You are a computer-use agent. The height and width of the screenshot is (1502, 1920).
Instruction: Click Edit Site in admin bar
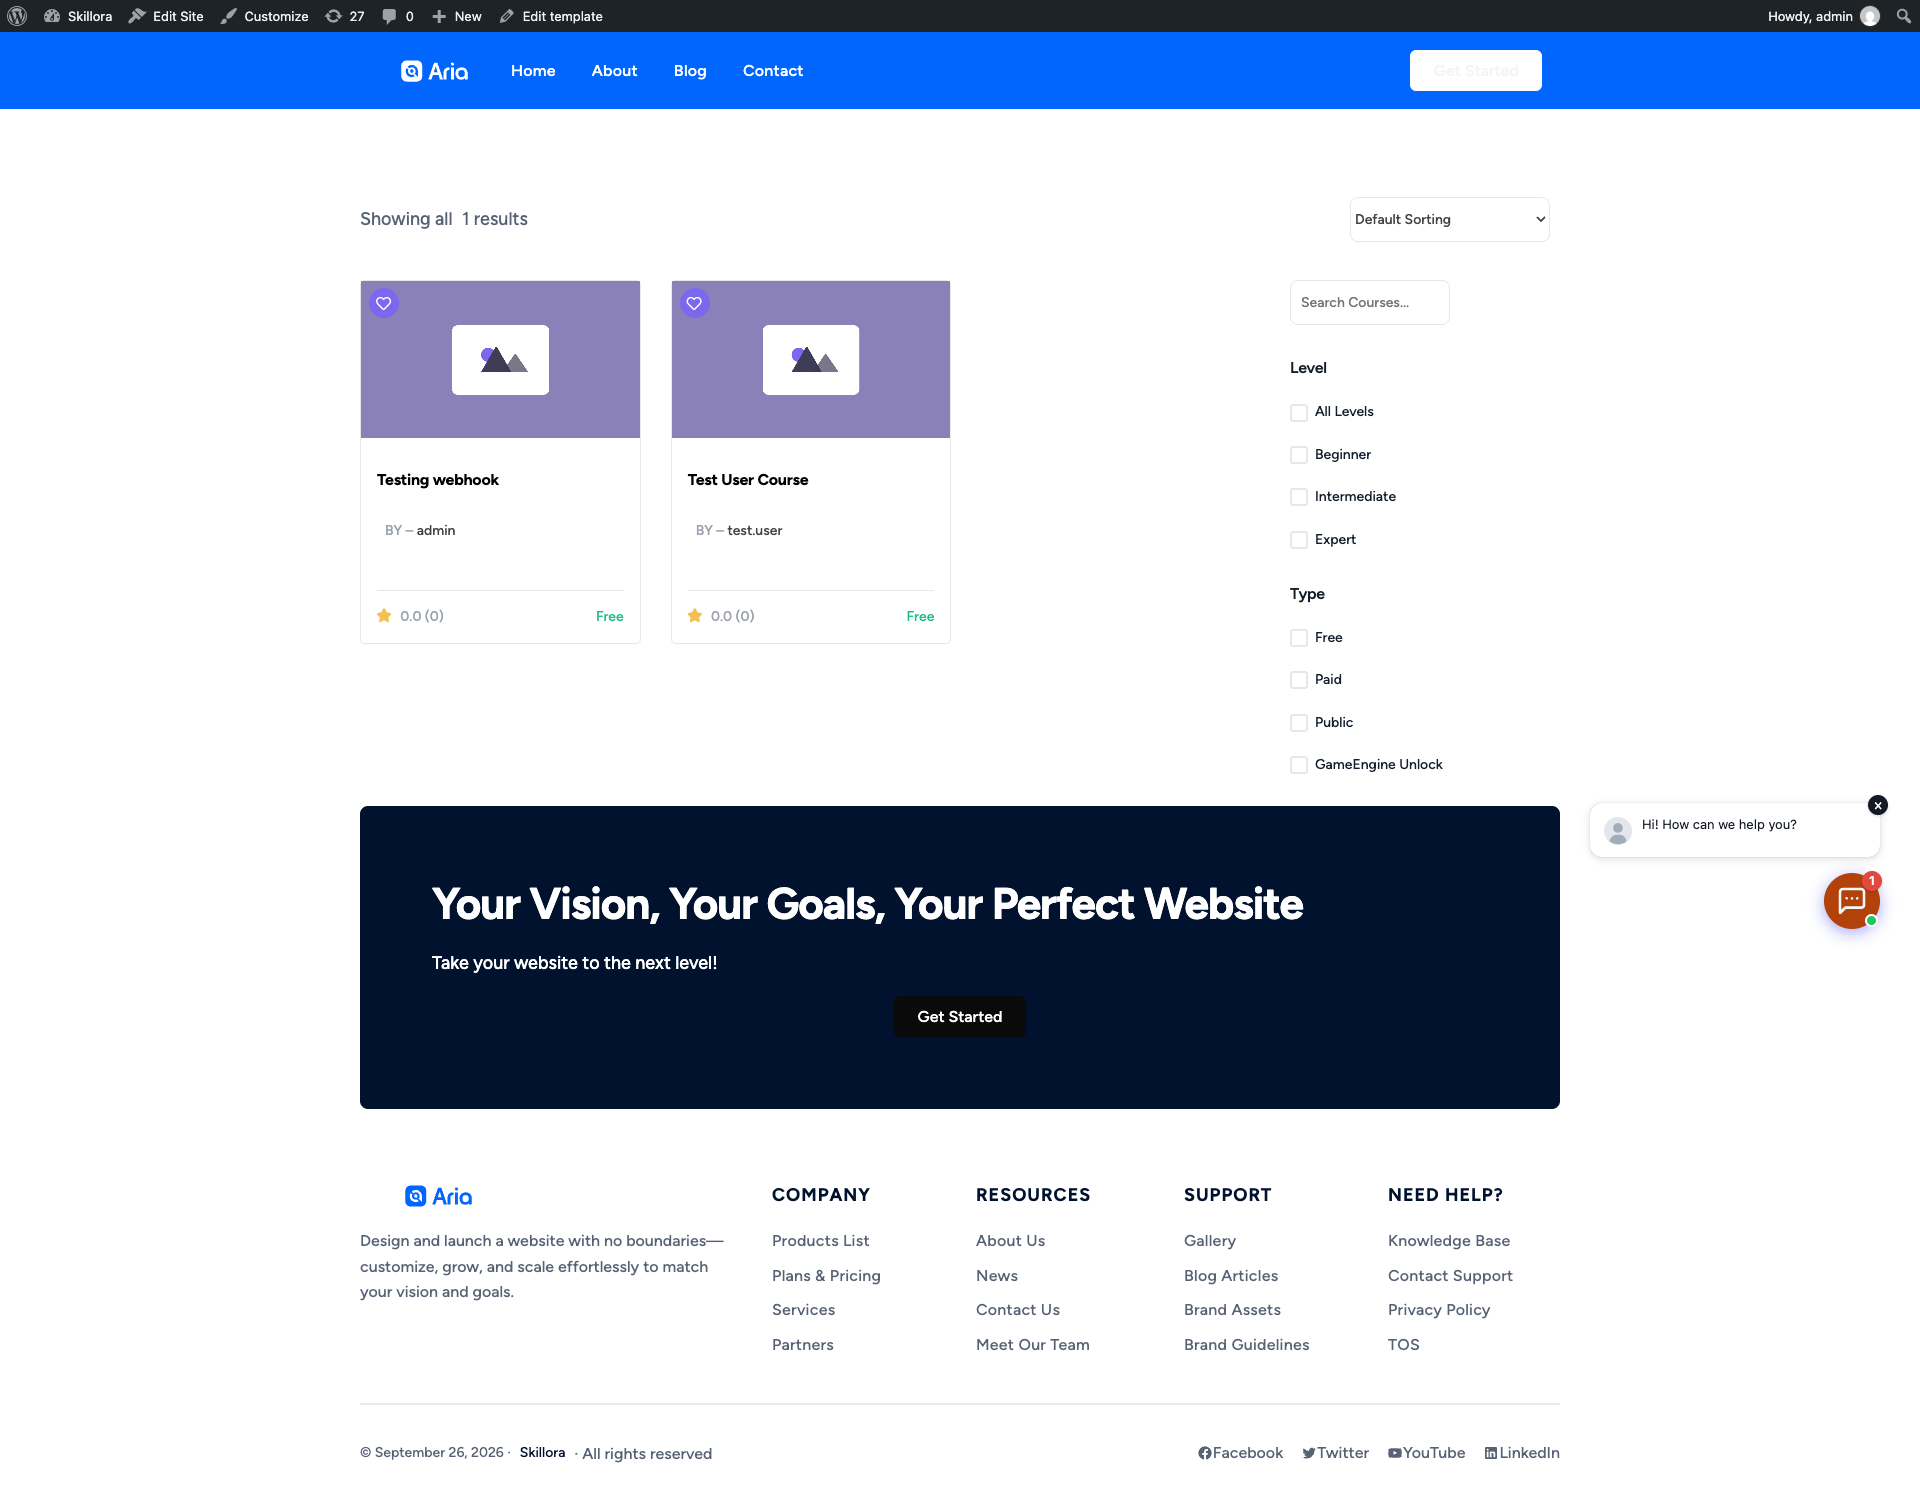pos(166,16)
